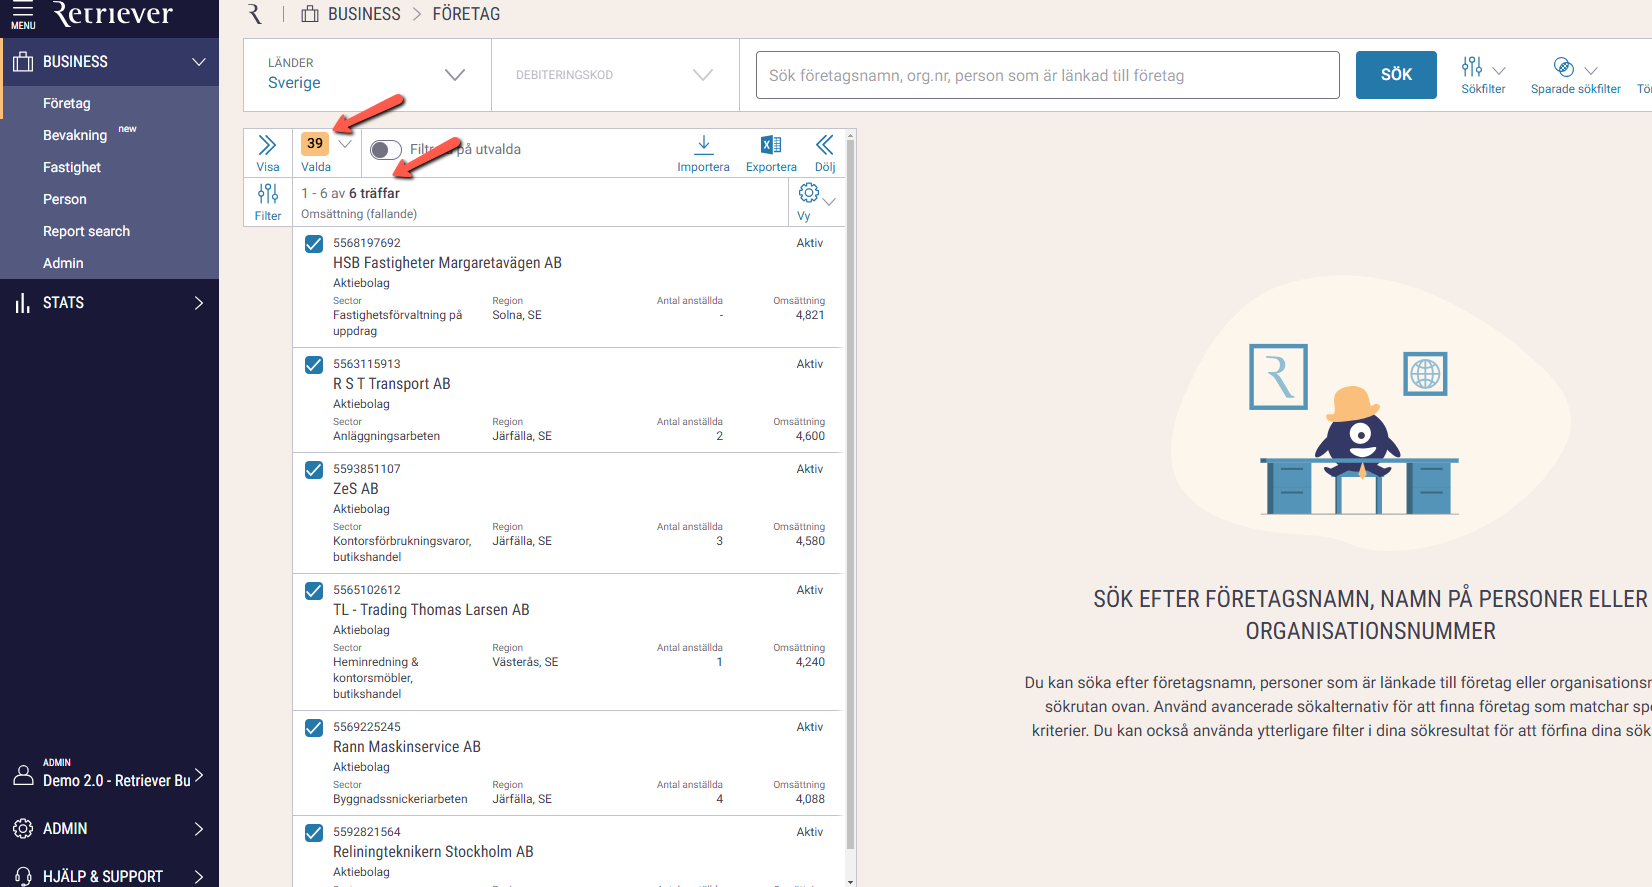Open HSB Fastigheter Margaretavägen AB company

click(447, 263)
